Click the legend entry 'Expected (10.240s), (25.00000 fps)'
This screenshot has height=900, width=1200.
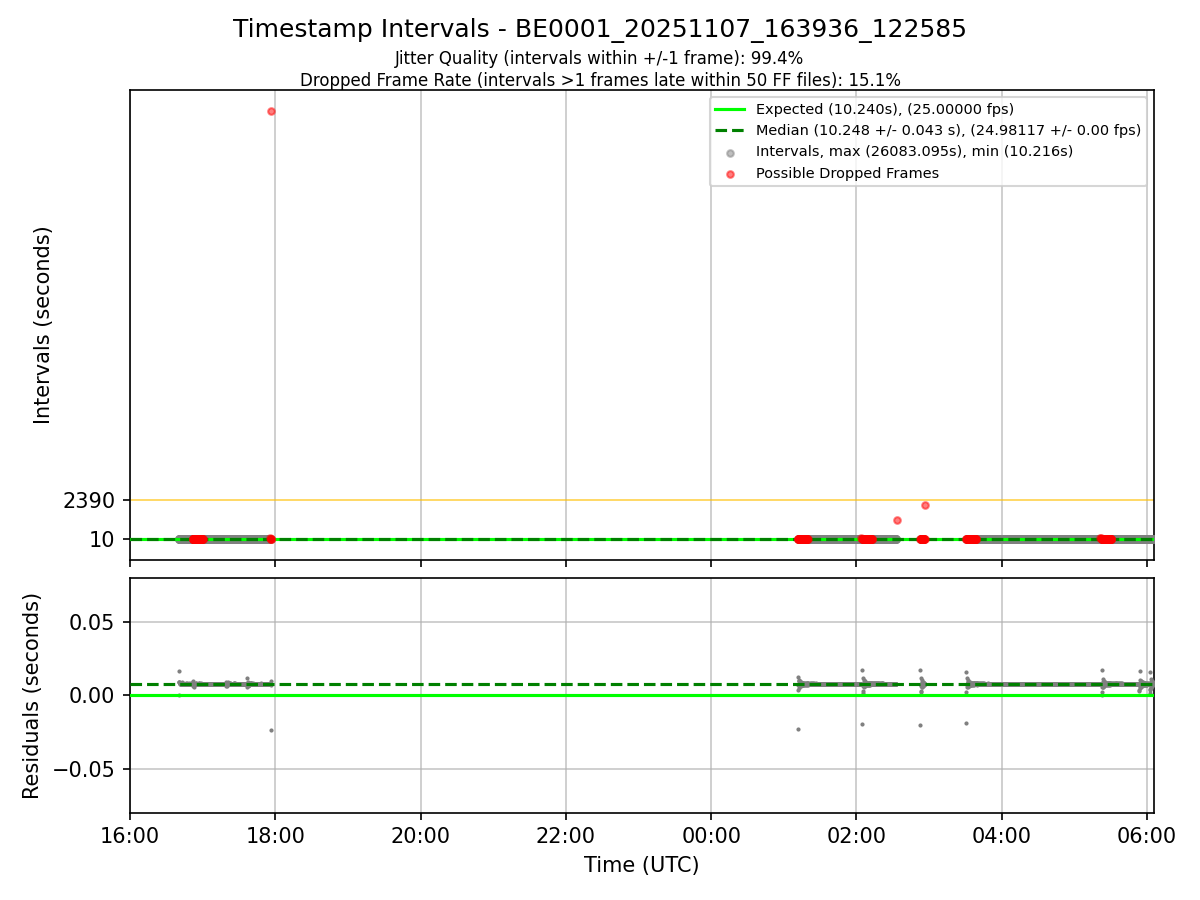[884, 109]
